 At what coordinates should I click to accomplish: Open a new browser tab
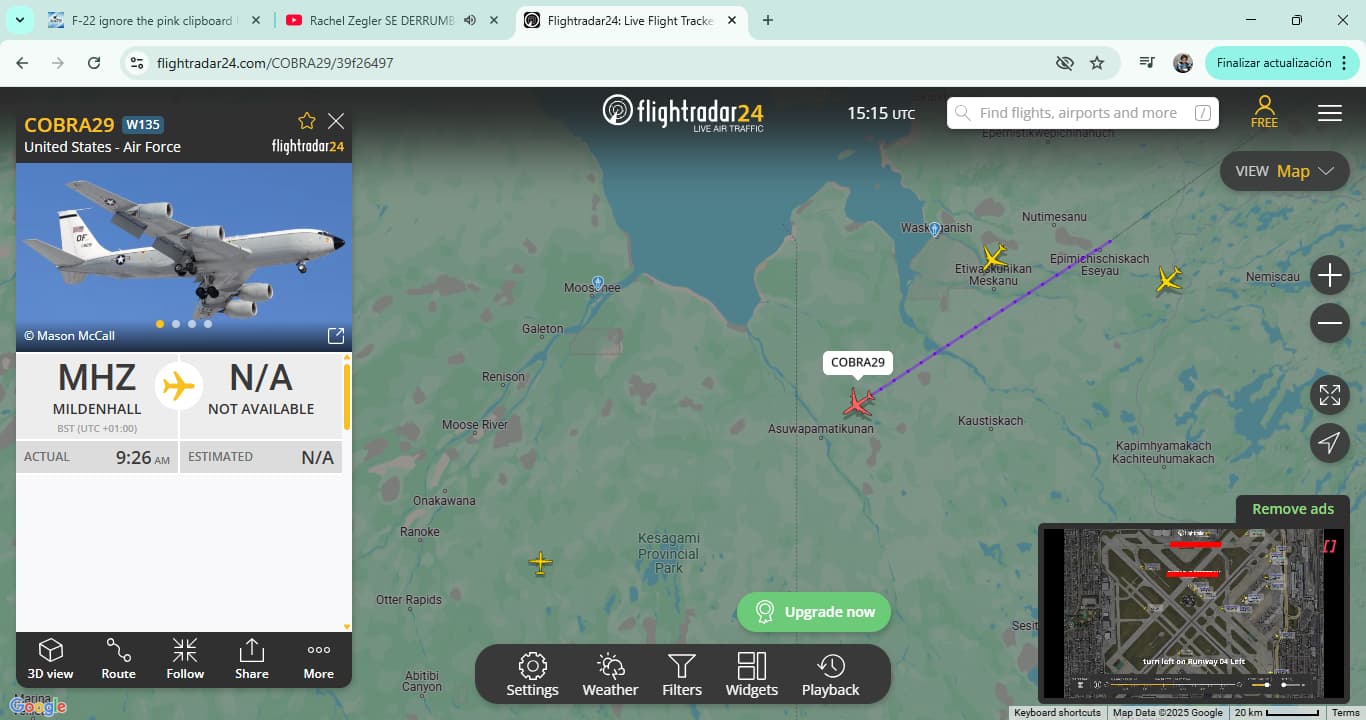pos(768,20)
